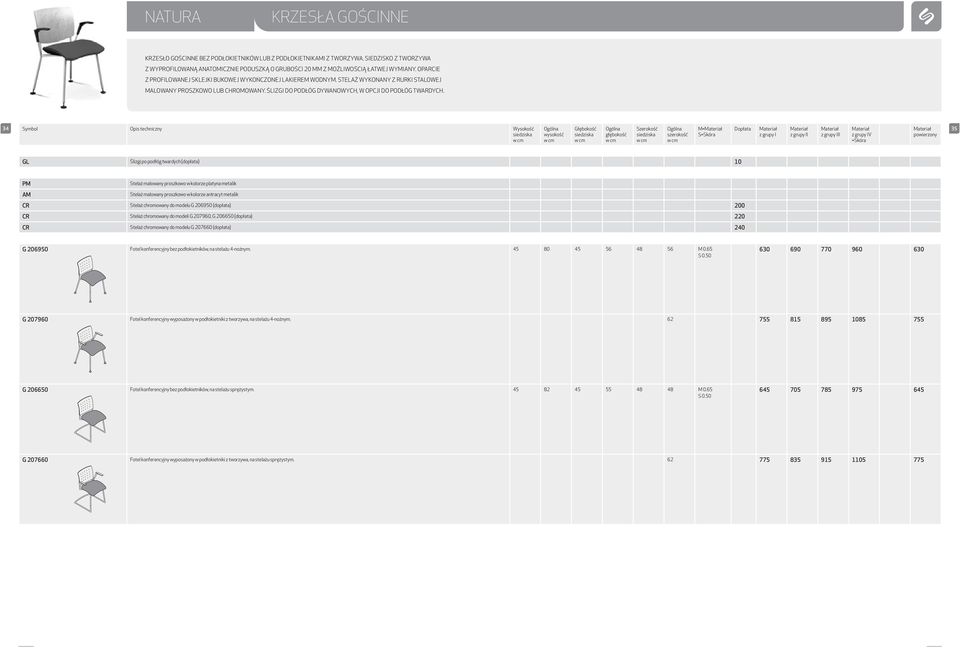
Task: Click the Głębokość siedziska column header
Action: [x=585, y=135]
